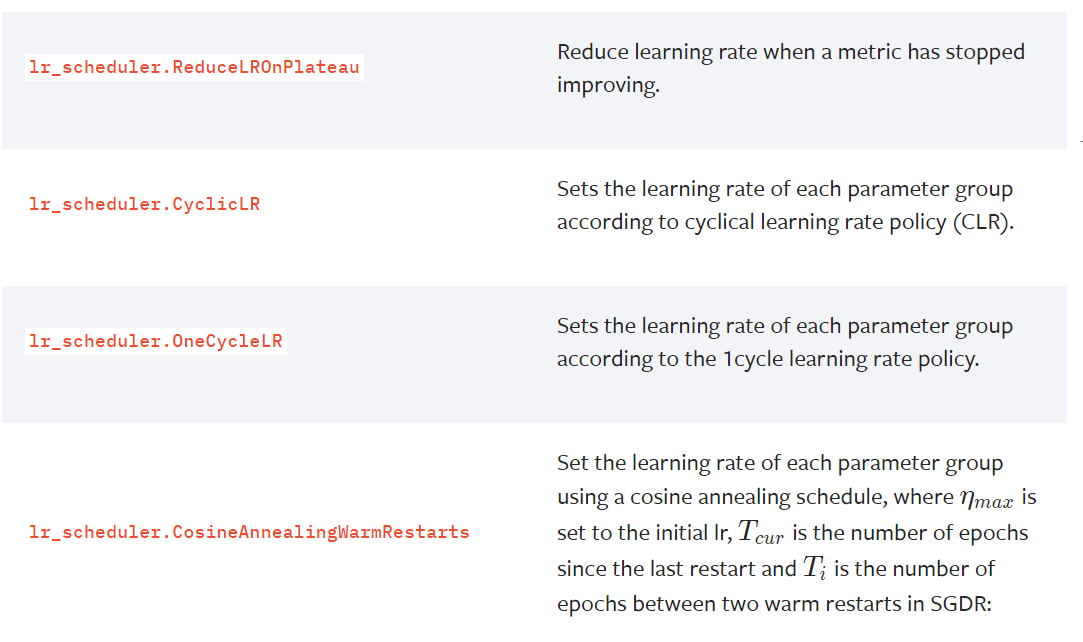Click the OneCycleLR description about 1cycle policy

[785, 342]
